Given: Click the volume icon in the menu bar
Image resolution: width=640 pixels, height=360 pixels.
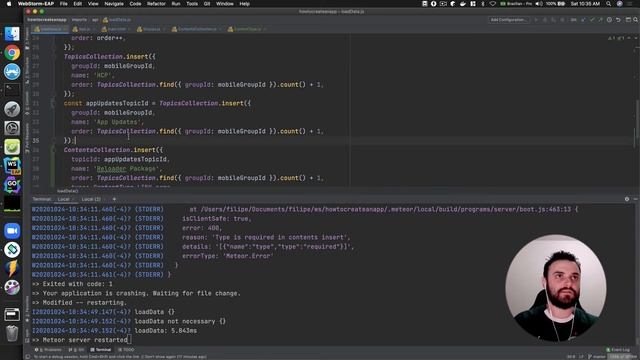Looking at the screenshot, I should coord(539,4).
